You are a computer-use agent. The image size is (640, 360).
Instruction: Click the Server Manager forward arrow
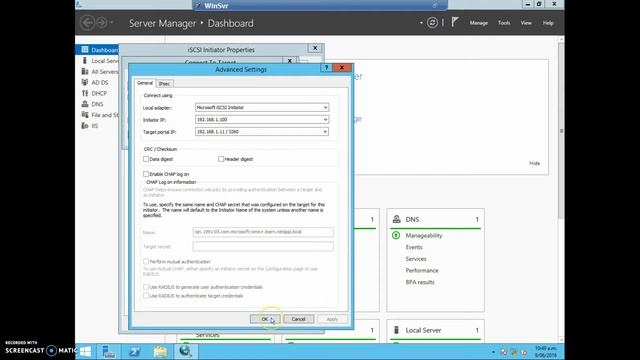[101, 23]
